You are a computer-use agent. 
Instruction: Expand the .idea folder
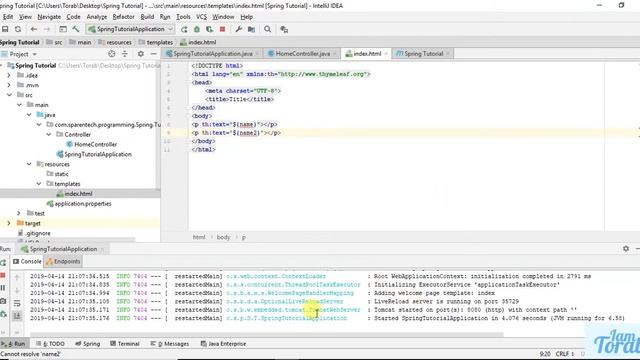point(9,75)
